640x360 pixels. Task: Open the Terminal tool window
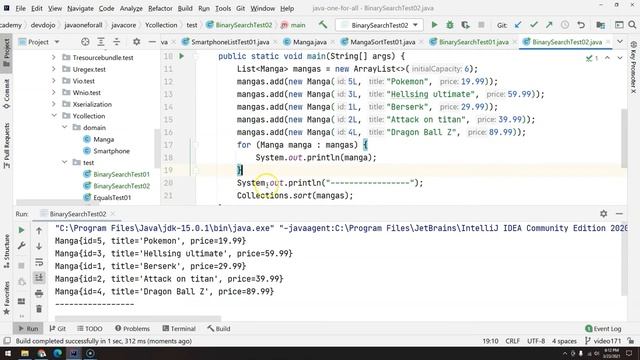179,328
